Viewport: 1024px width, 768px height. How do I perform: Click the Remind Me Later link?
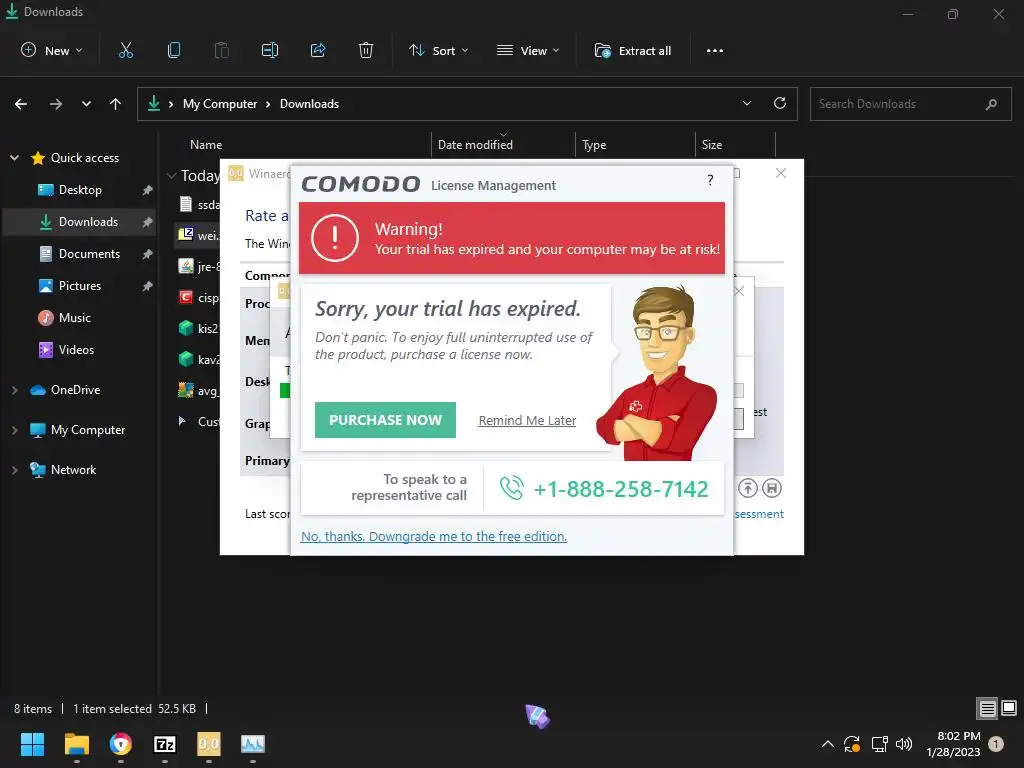[x=527, y=421]
